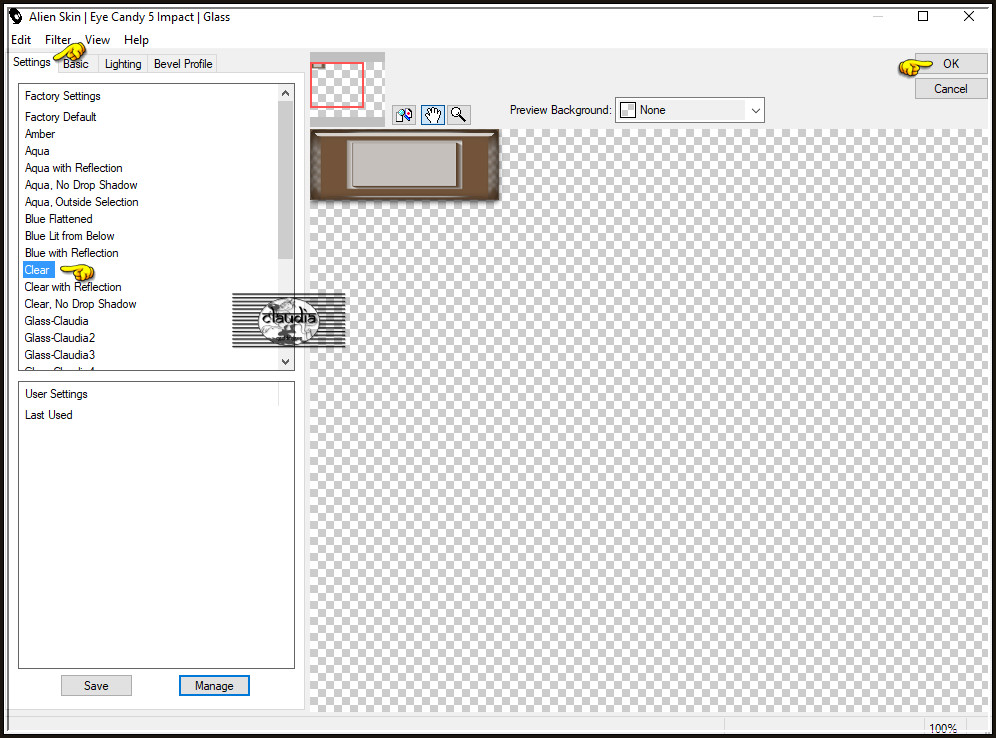Image resolution: width=996 pixels, height=738 pixels.
Task: Select the Aqua, No Drop Shadow preset
Action: coord(81,185)
